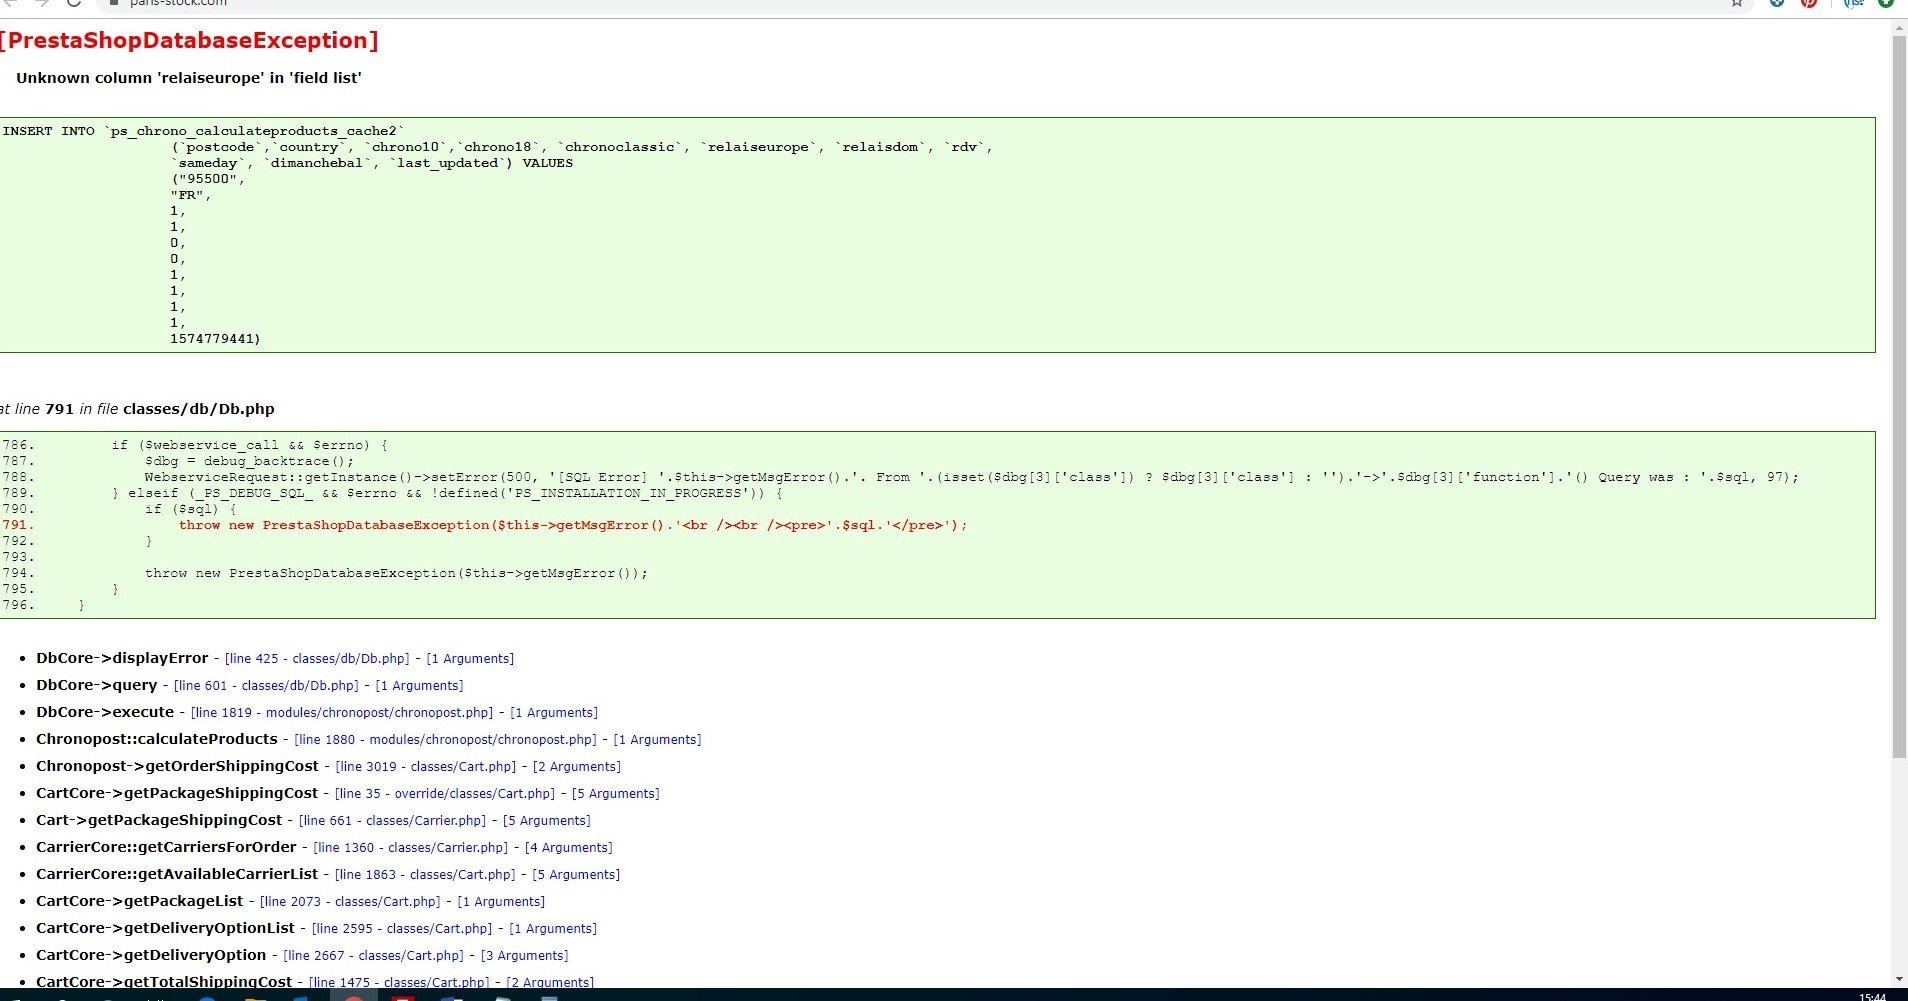Image resolution: width=1908 pixels, height=1001 pixels.
Task: Open line 1863 classes/Cart.php link
Action: tap(425, 875)
